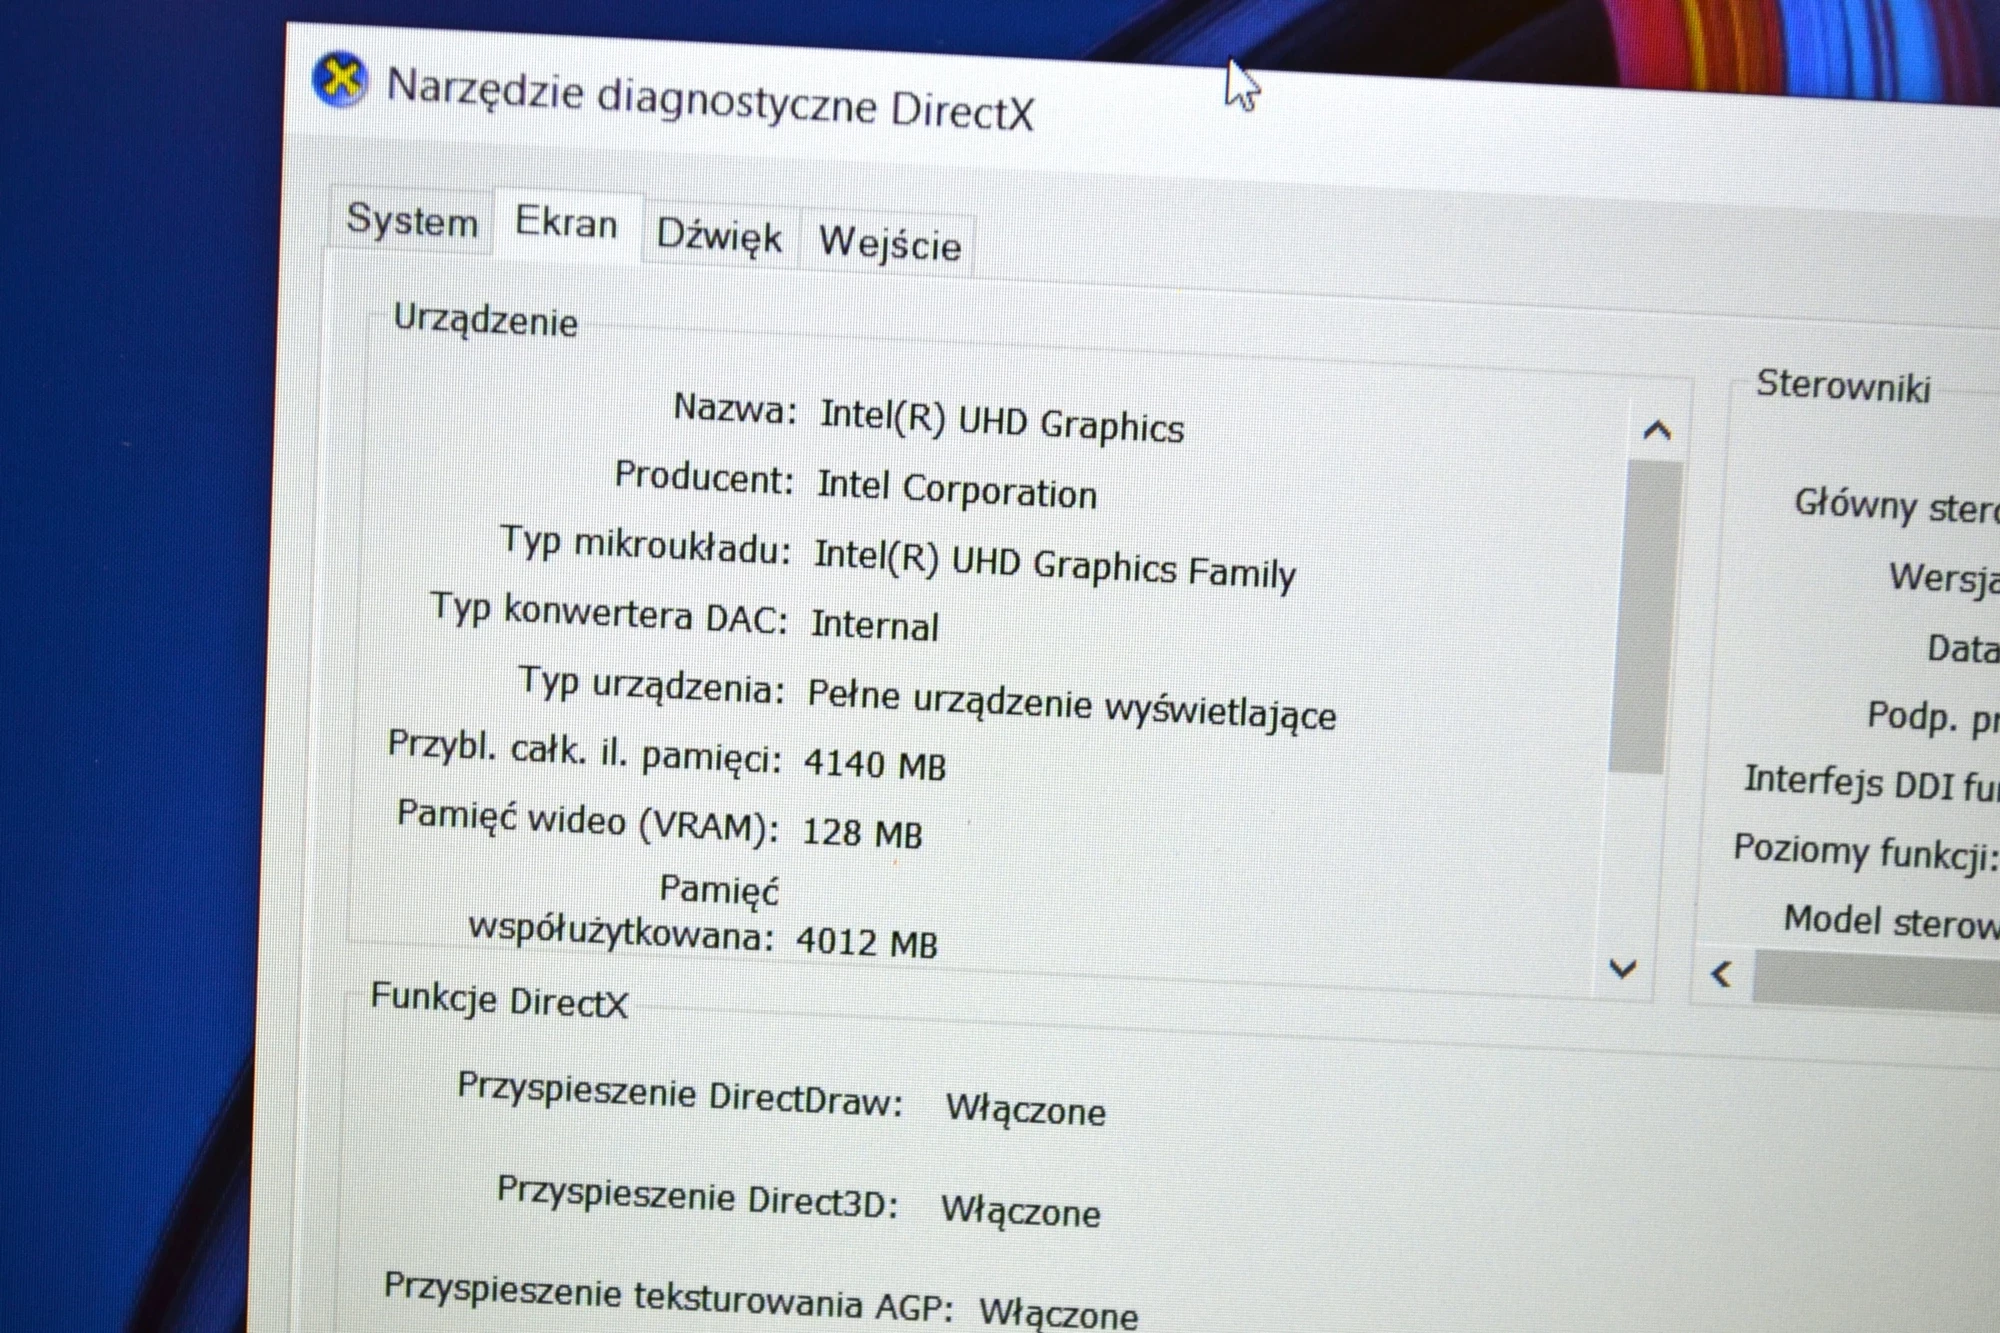
Task: Select the Ekran tab
Action: [566, 223]
